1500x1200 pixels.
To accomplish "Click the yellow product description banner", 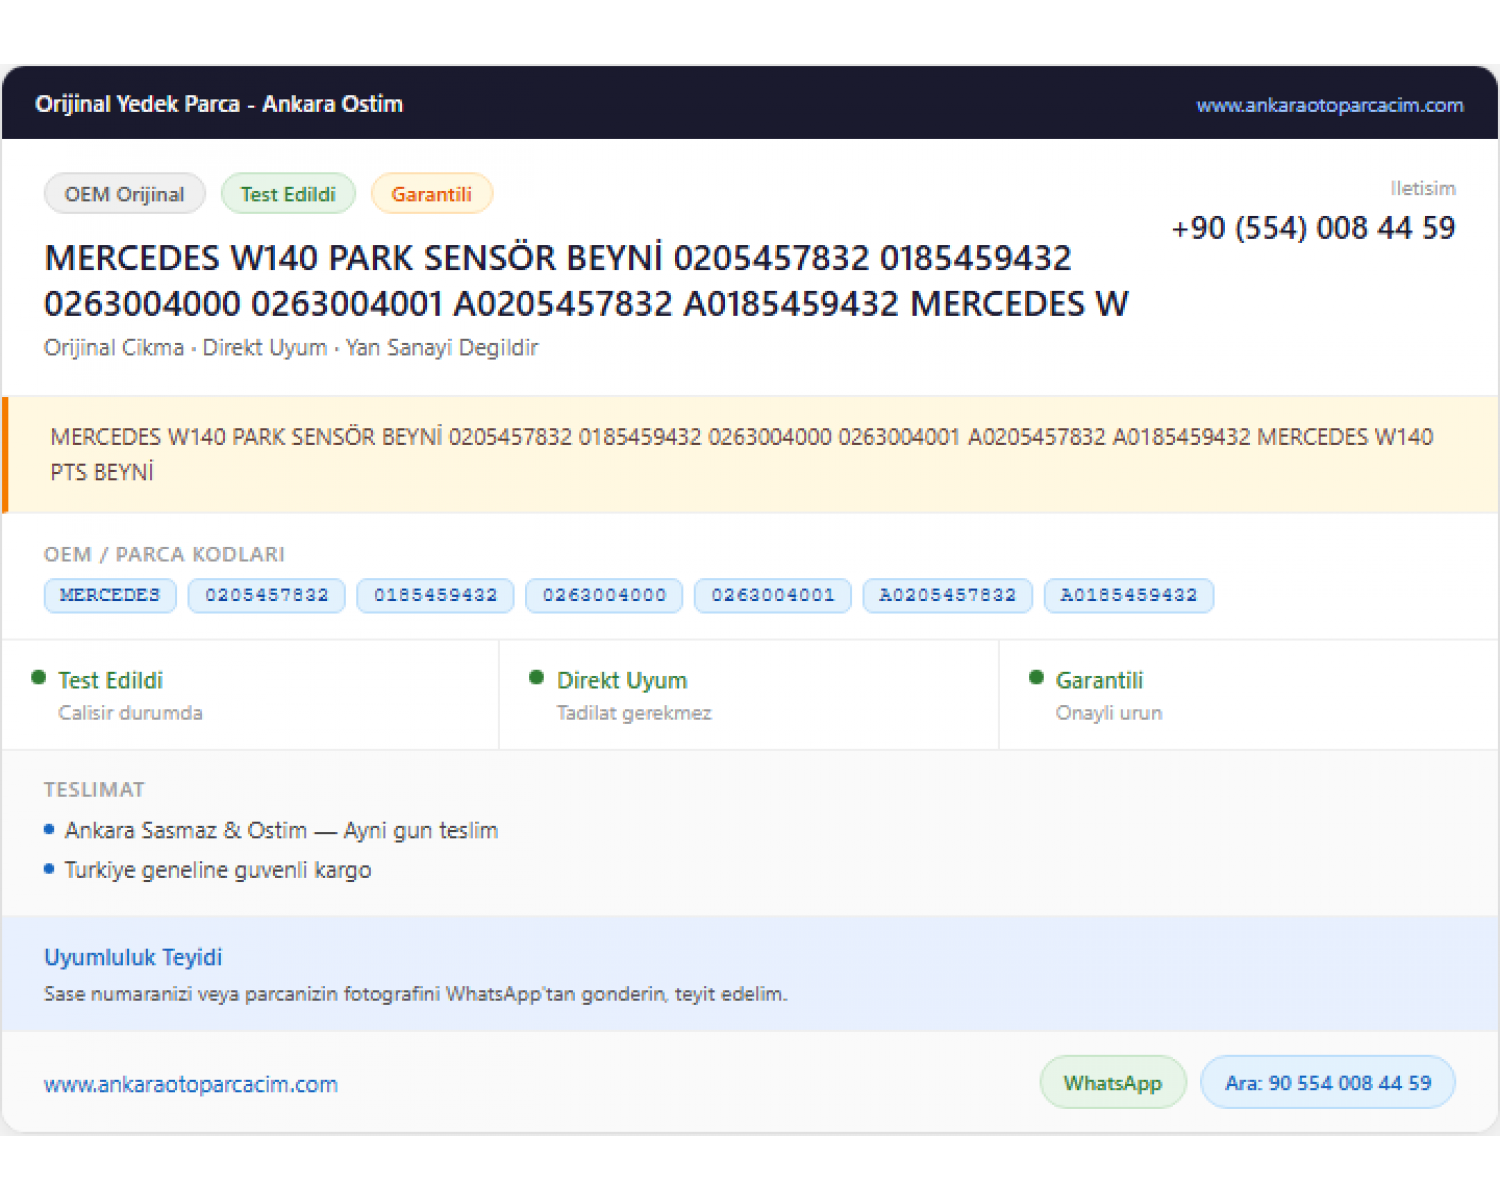I will (750, 455).
